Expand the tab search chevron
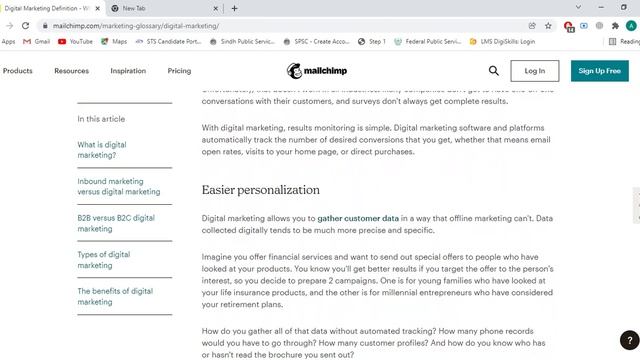Image resolution: width=640 pixels, height=360 pixels. click(578, 7)
